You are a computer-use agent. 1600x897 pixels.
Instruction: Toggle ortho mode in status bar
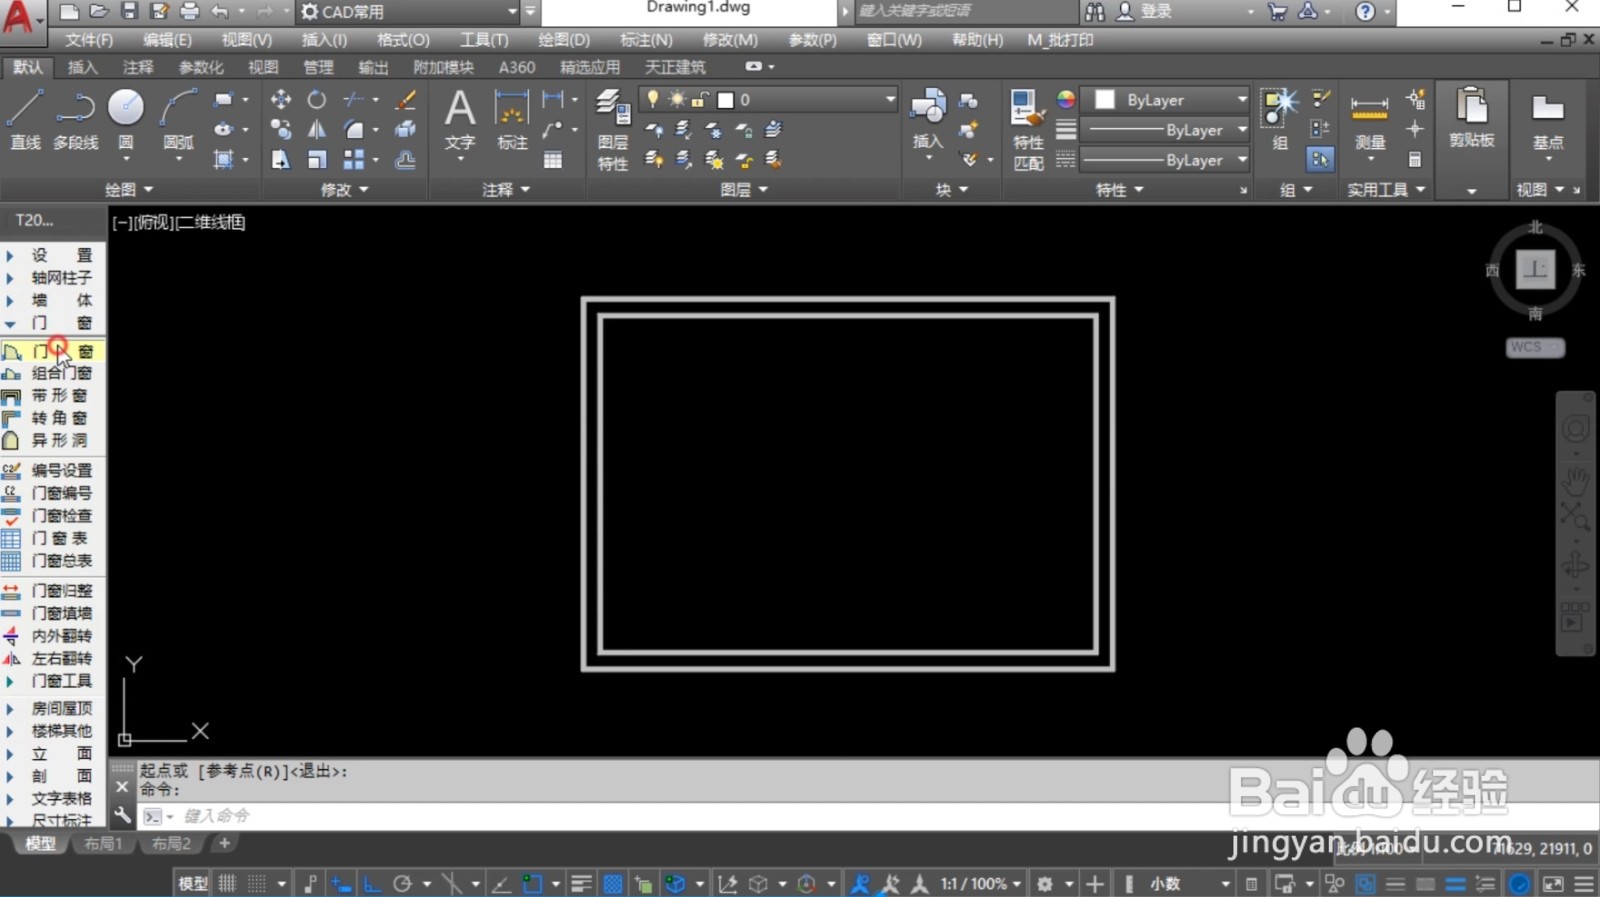372,884
